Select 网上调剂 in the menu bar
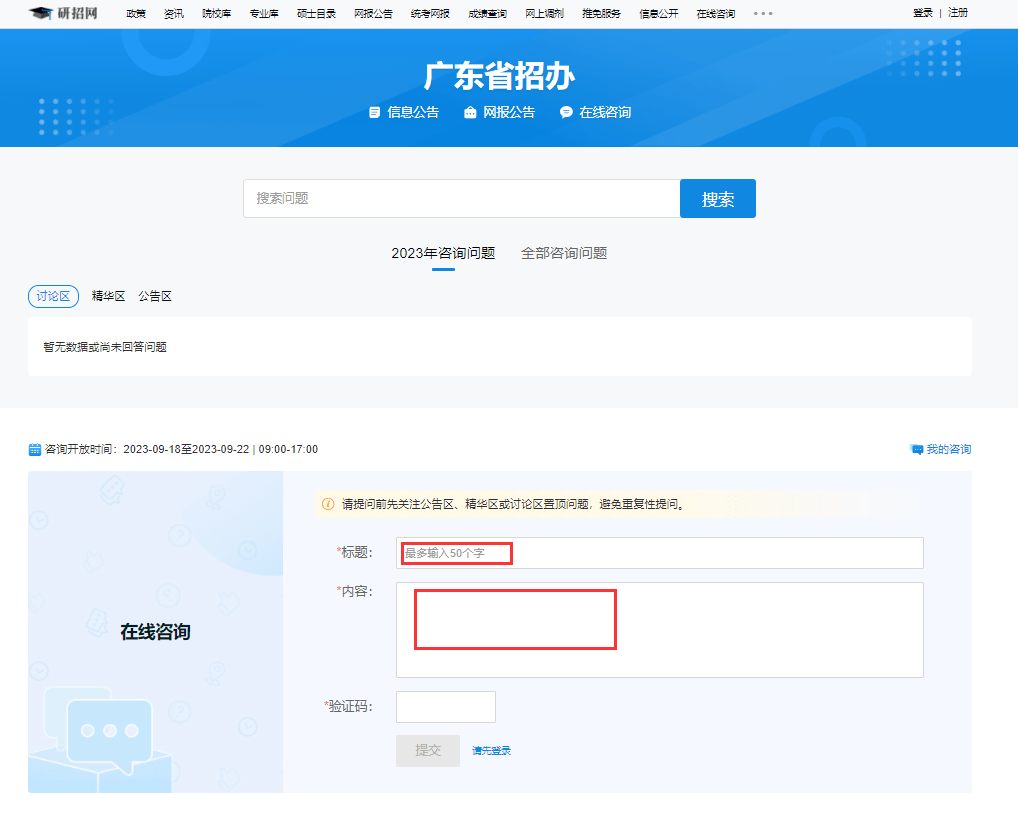The width and height of the screenshot is (1018, 826). point(543,14)
